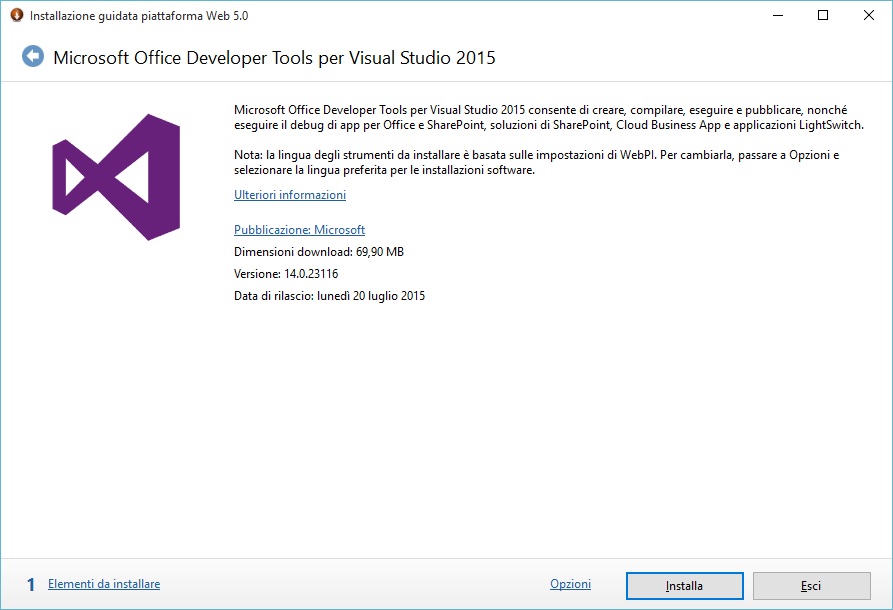Click the items count number 1
The image size is (893, 610).
pos(31,584)
